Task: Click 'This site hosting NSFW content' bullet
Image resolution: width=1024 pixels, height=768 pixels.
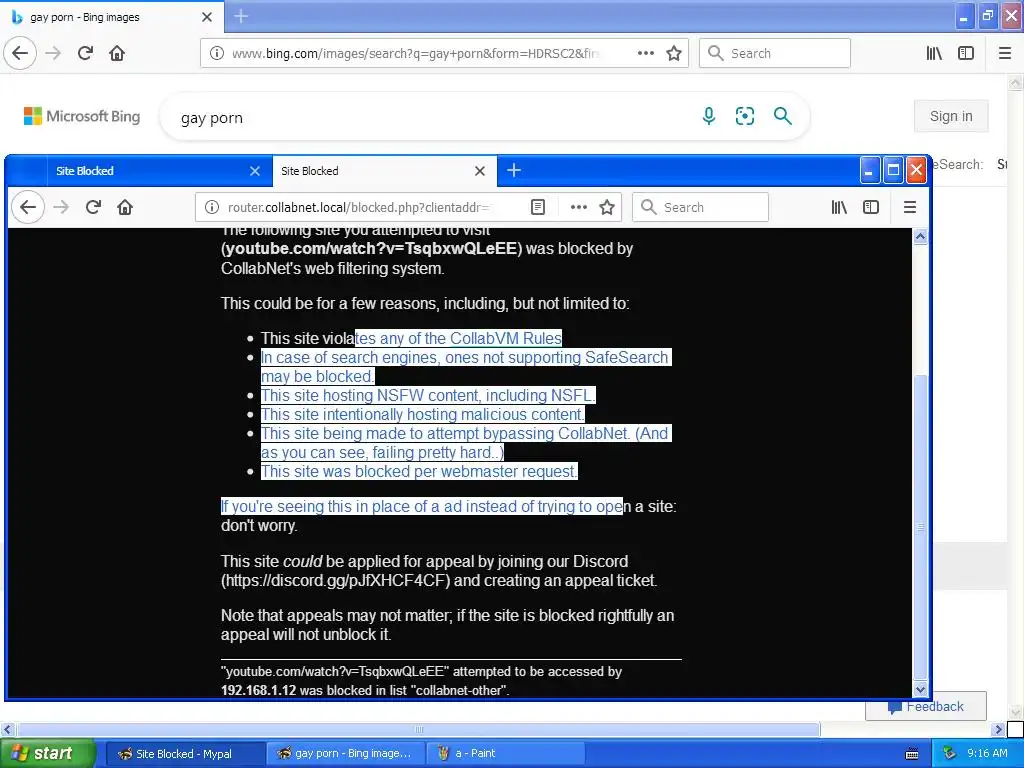Action: click(428, 395)
